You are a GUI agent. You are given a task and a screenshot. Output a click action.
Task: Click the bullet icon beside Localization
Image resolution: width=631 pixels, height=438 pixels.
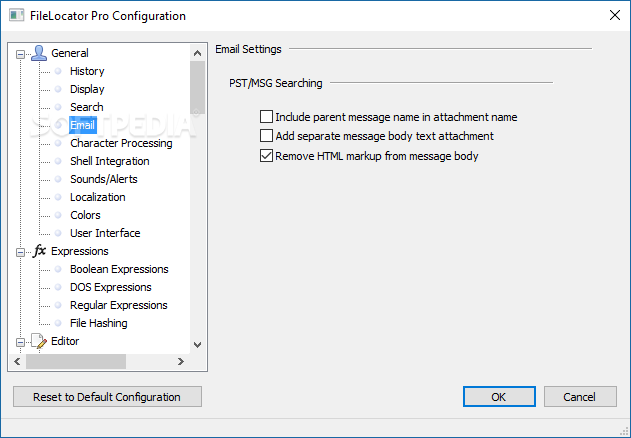pyautogui.click(x=58, y=197)
